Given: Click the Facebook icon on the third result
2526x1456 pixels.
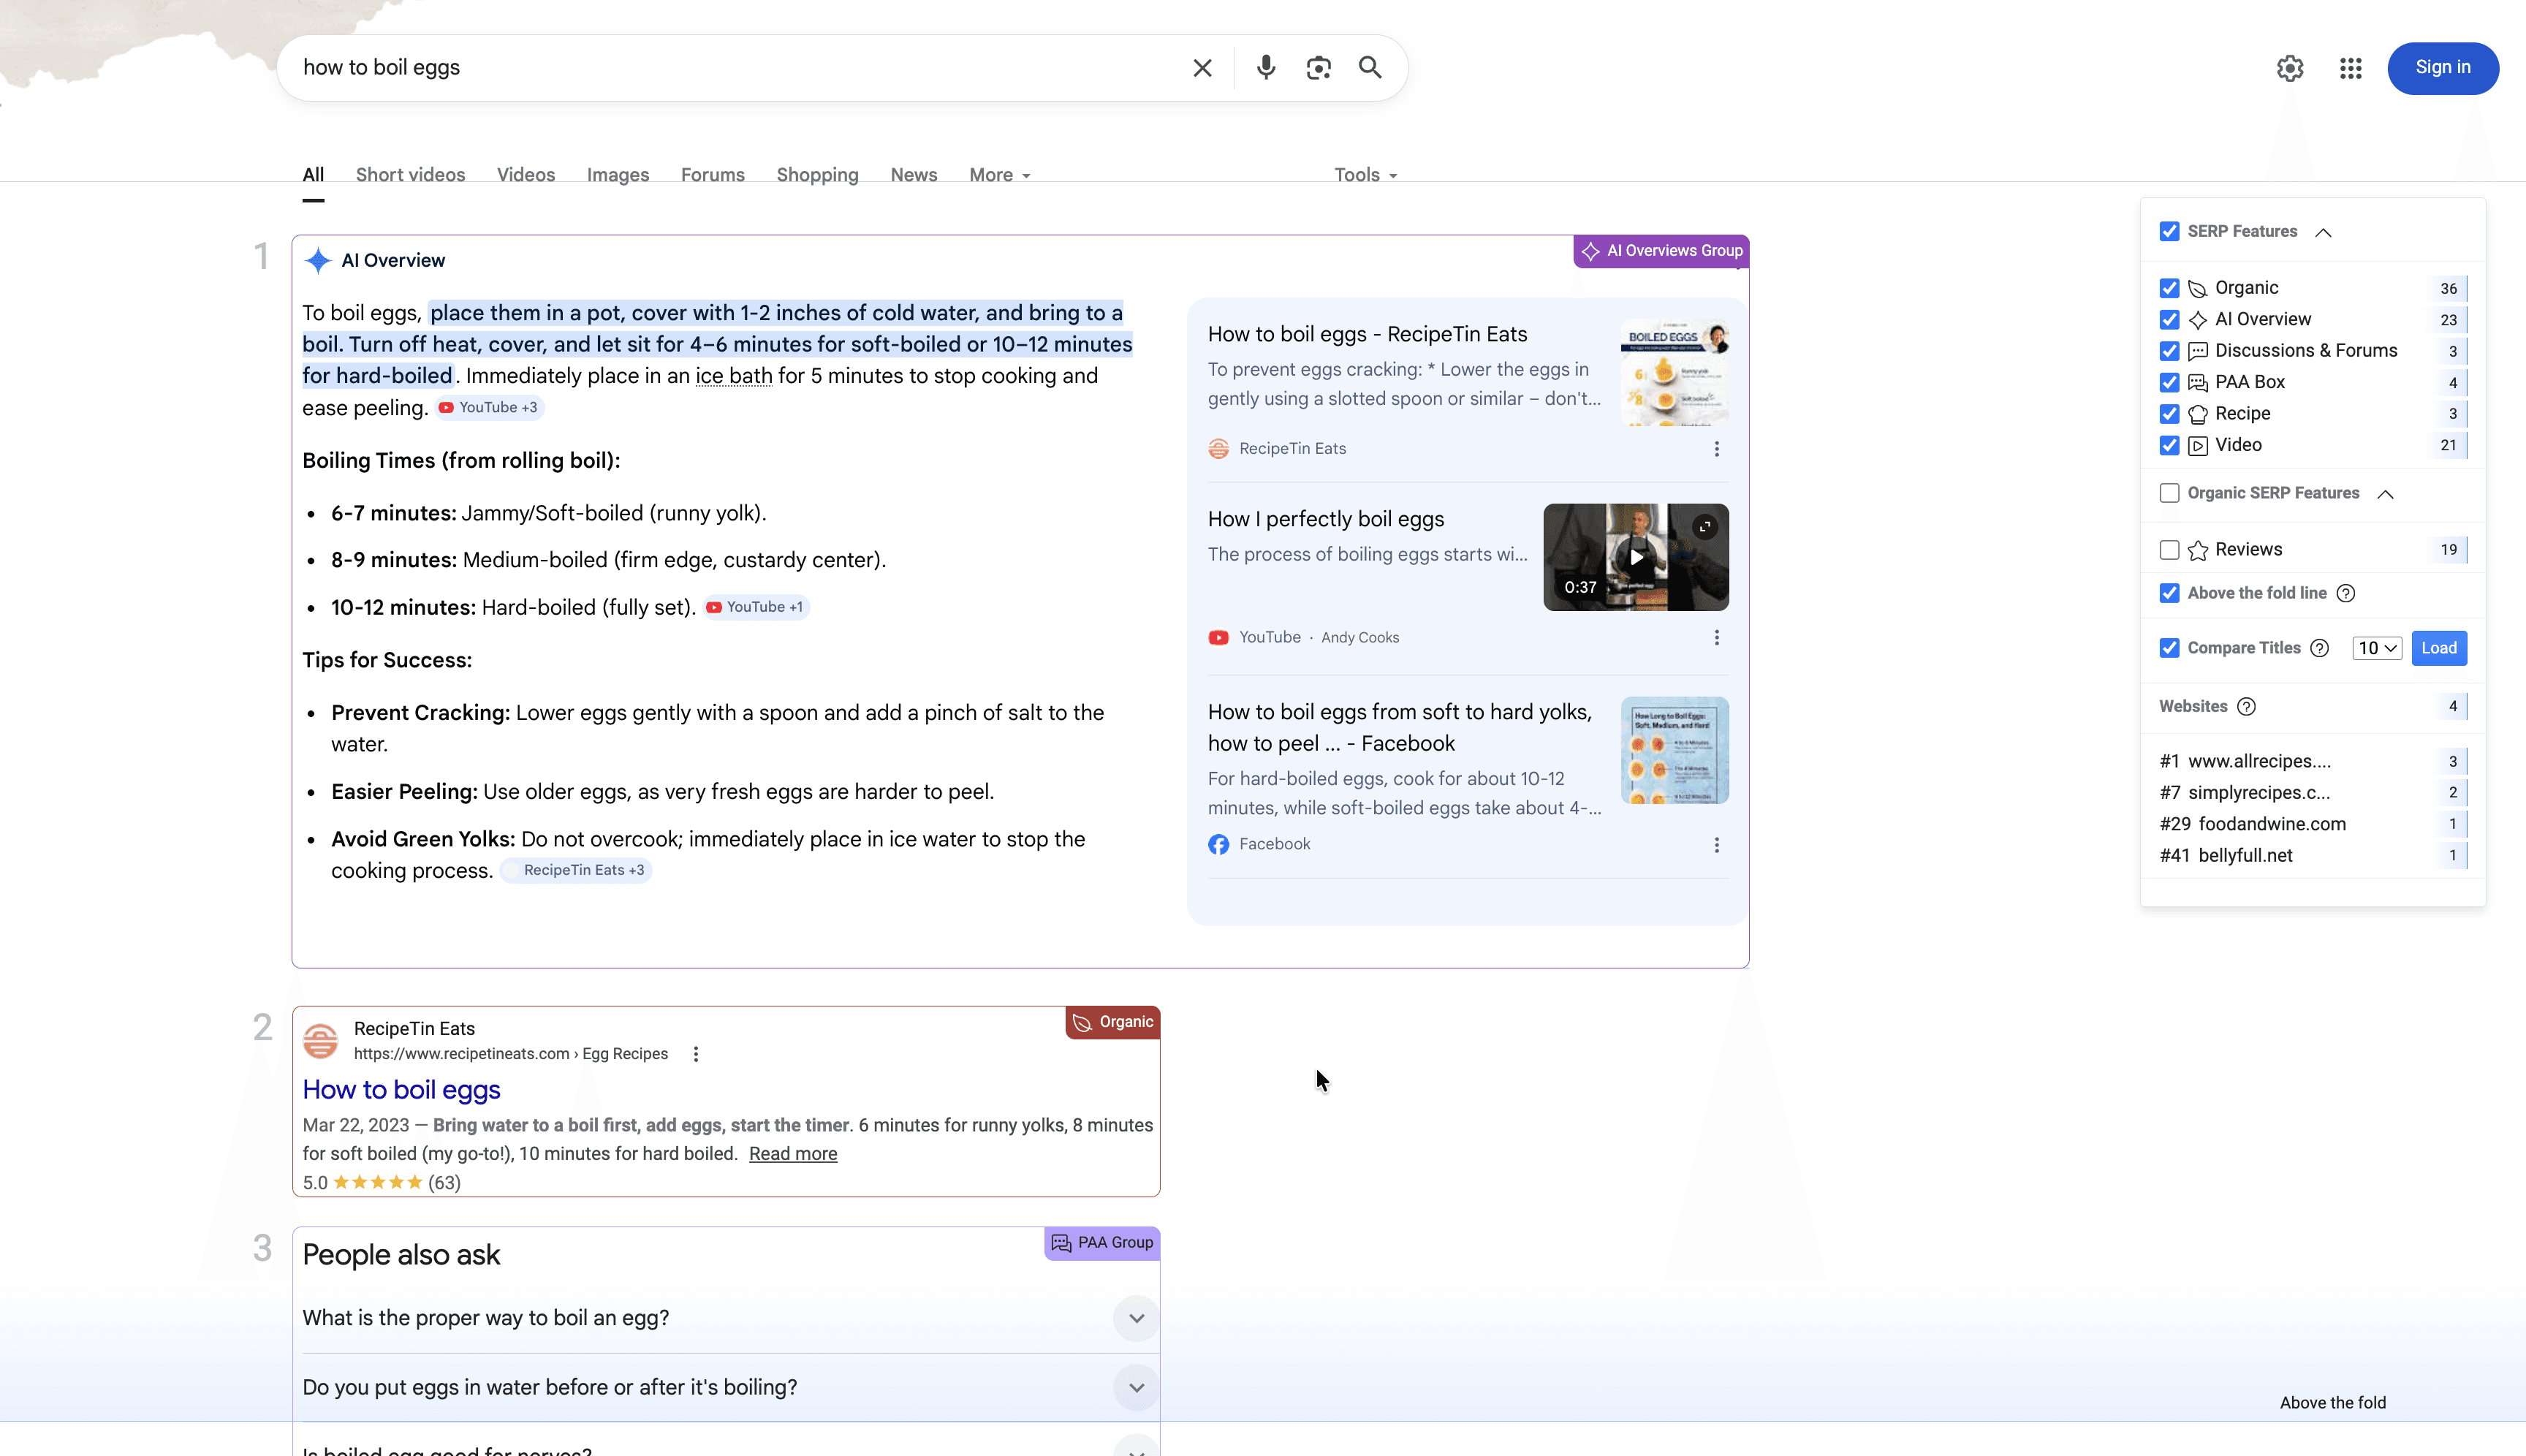Looking at the screenshot, I should (1218, 844).
